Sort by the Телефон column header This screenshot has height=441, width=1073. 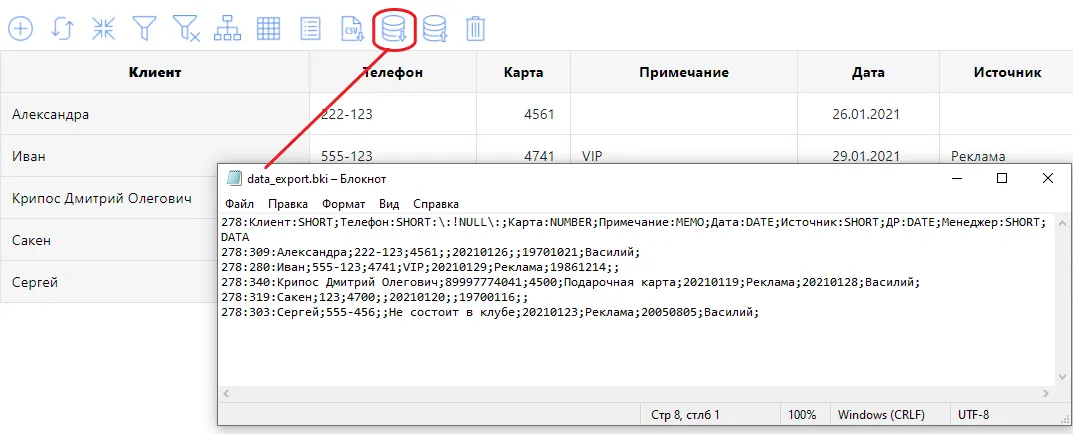tap(393, 72)
